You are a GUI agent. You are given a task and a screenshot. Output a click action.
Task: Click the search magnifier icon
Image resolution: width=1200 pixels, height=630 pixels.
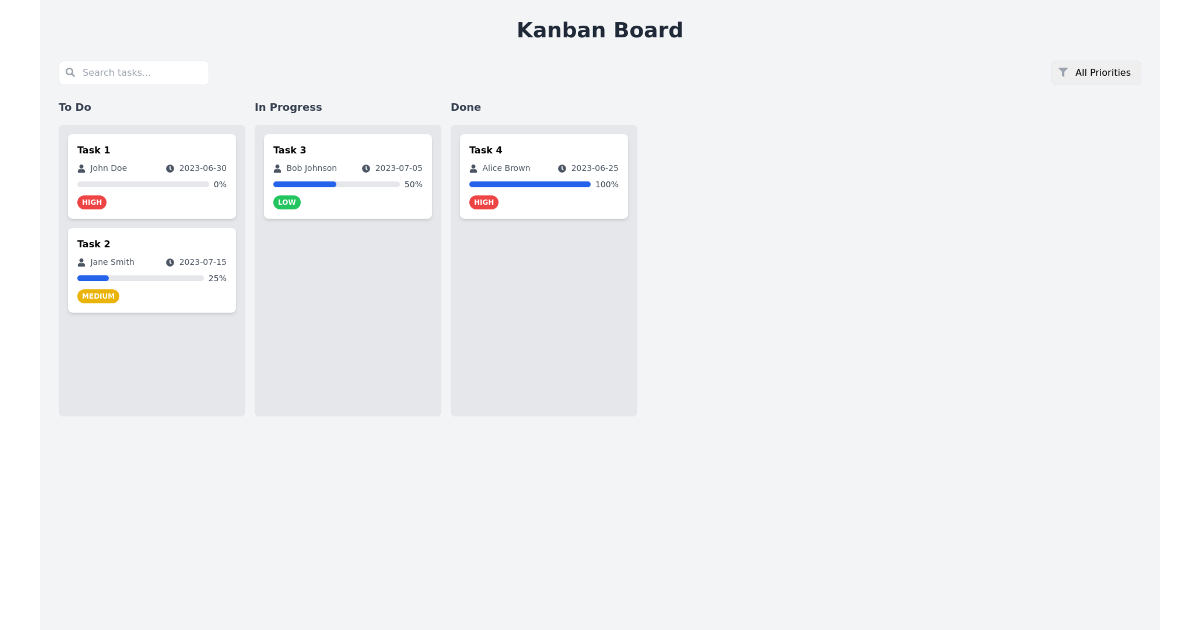(69, 72)
